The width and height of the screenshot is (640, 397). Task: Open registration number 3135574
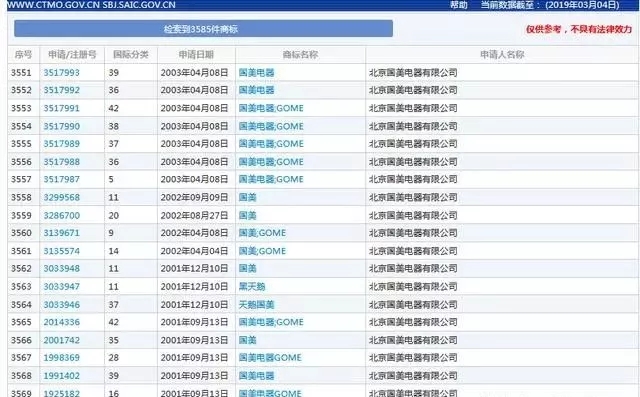point(62,251)
